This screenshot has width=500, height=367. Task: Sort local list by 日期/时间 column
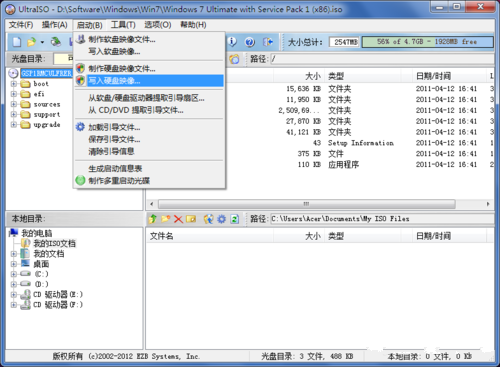point(449,236)
